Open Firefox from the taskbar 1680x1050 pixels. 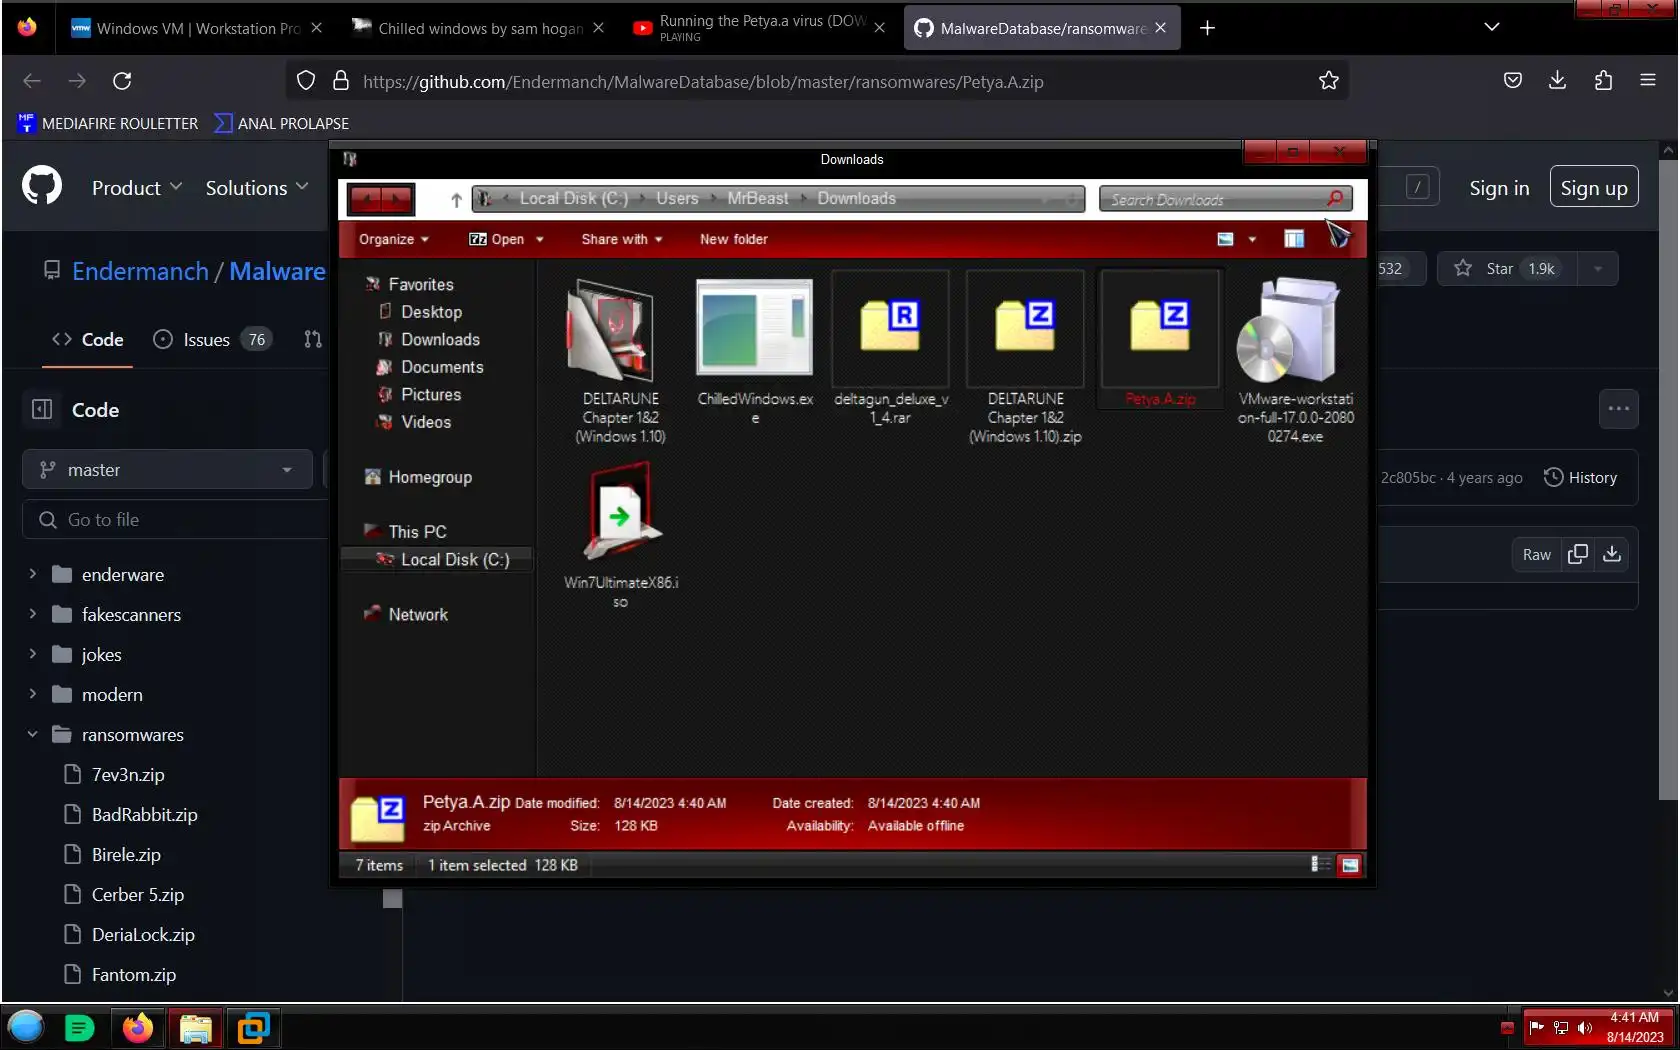point(138,1027)
